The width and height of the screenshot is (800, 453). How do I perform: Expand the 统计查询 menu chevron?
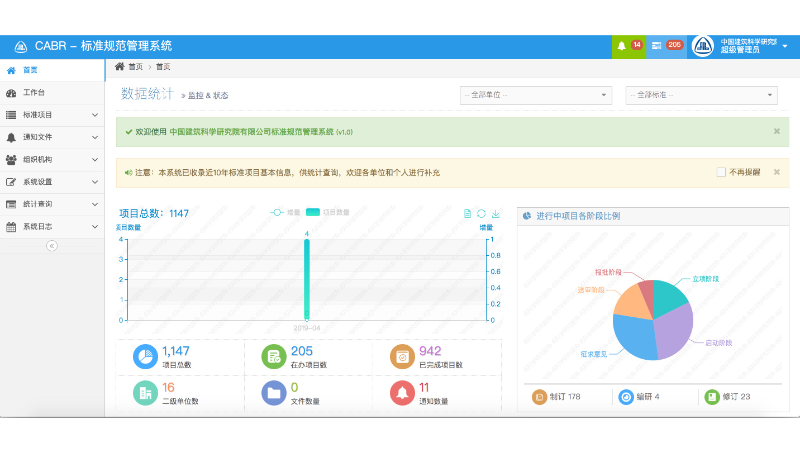coord(95,204)
